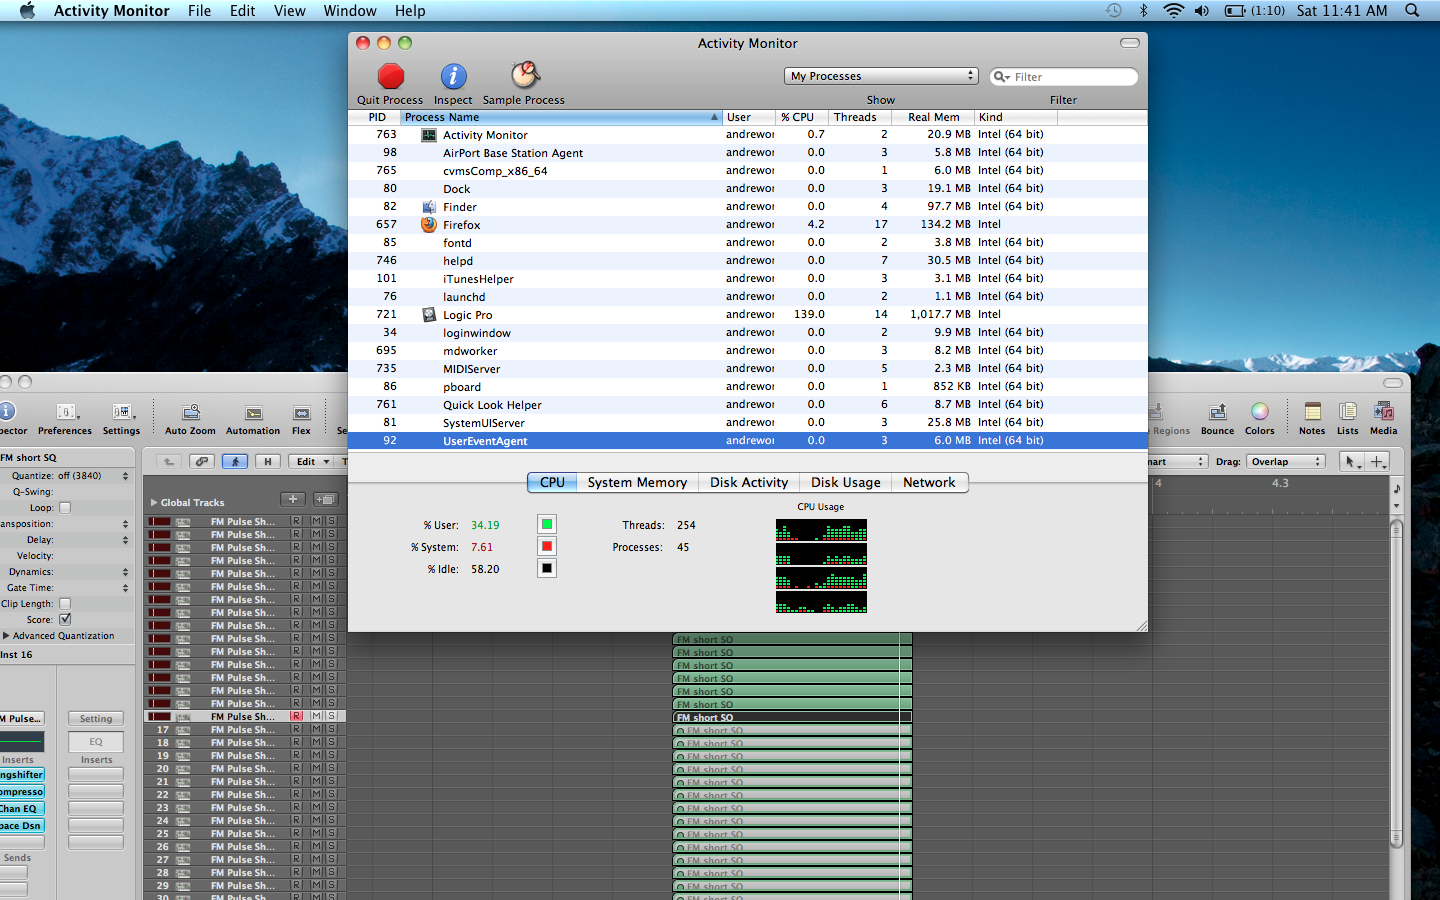Switch to the Disk Usage tab
This screenshot has width=1440, height=900.
tap(846, 482)
